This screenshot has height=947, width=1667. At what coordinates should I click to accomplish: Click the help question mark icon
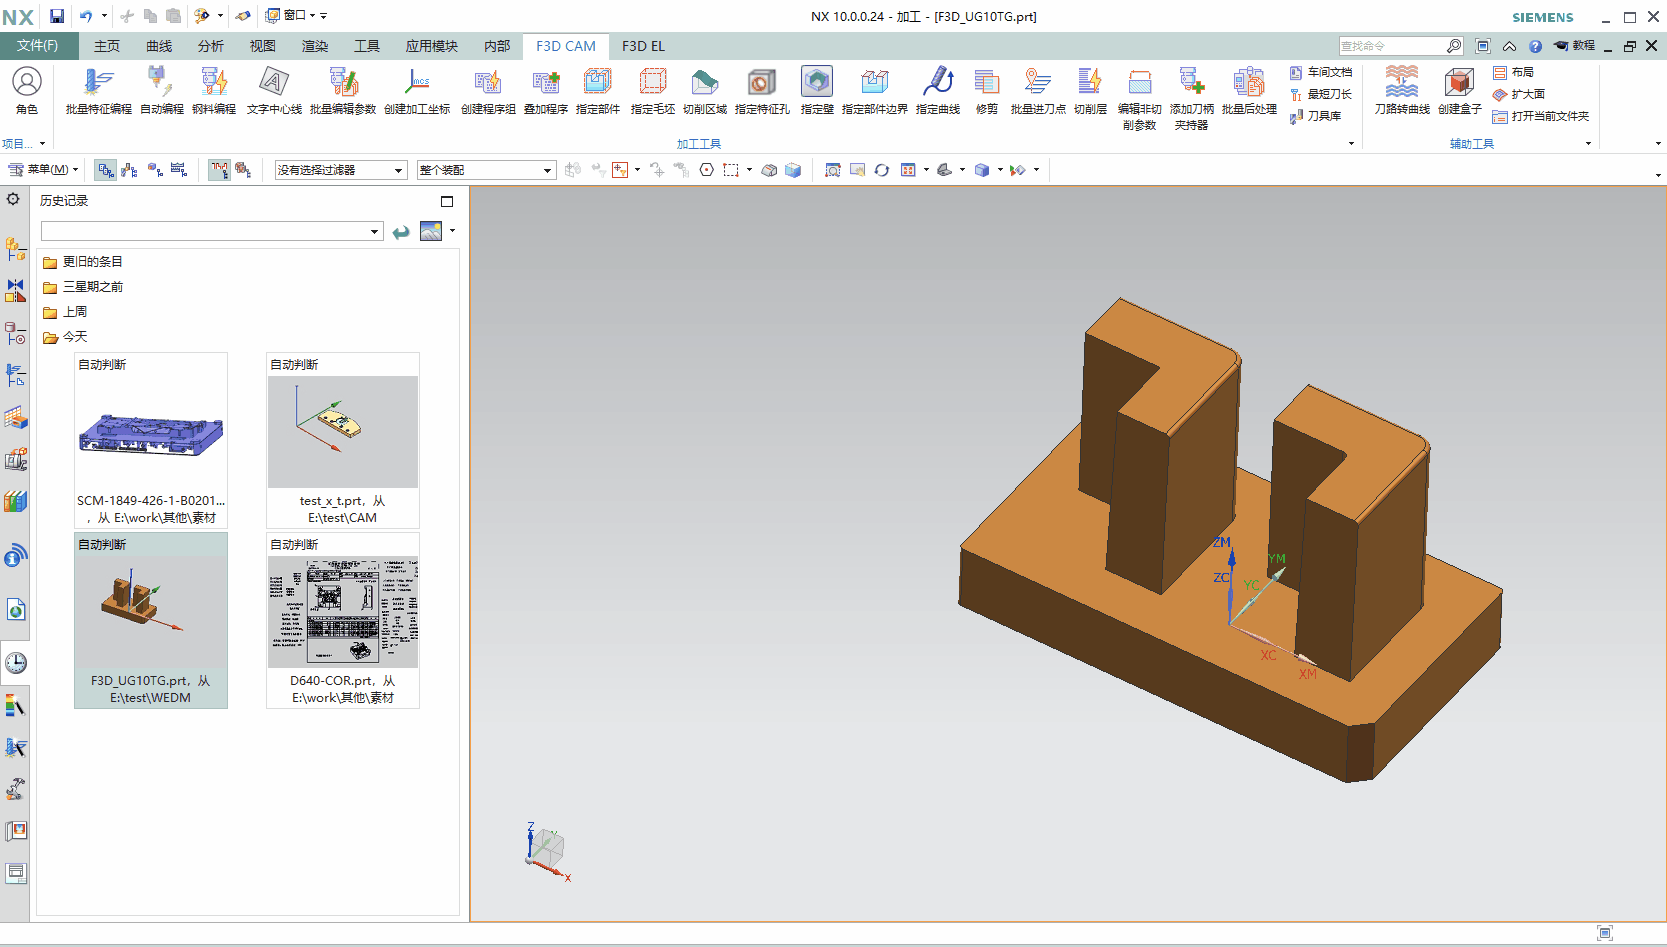1535,46
